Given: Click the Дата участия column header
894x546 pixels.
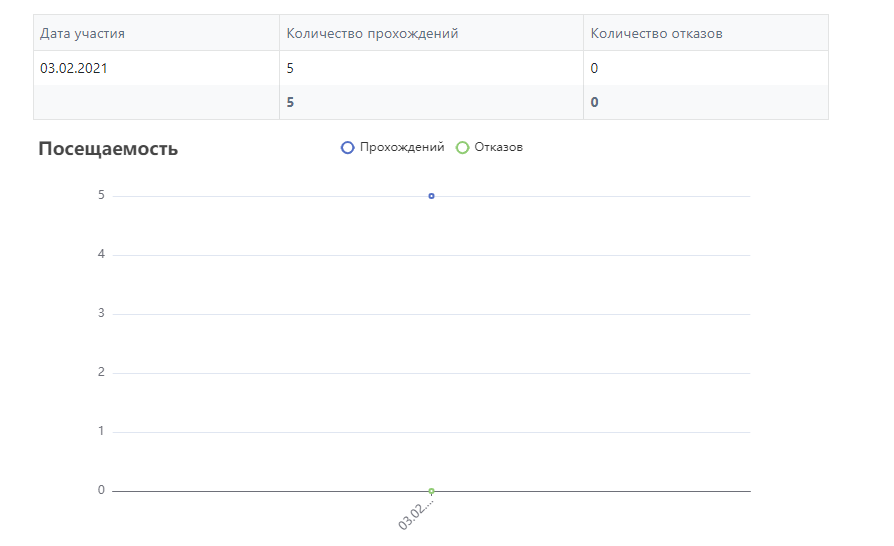Looking at the screenshot, I should point(82,33).
